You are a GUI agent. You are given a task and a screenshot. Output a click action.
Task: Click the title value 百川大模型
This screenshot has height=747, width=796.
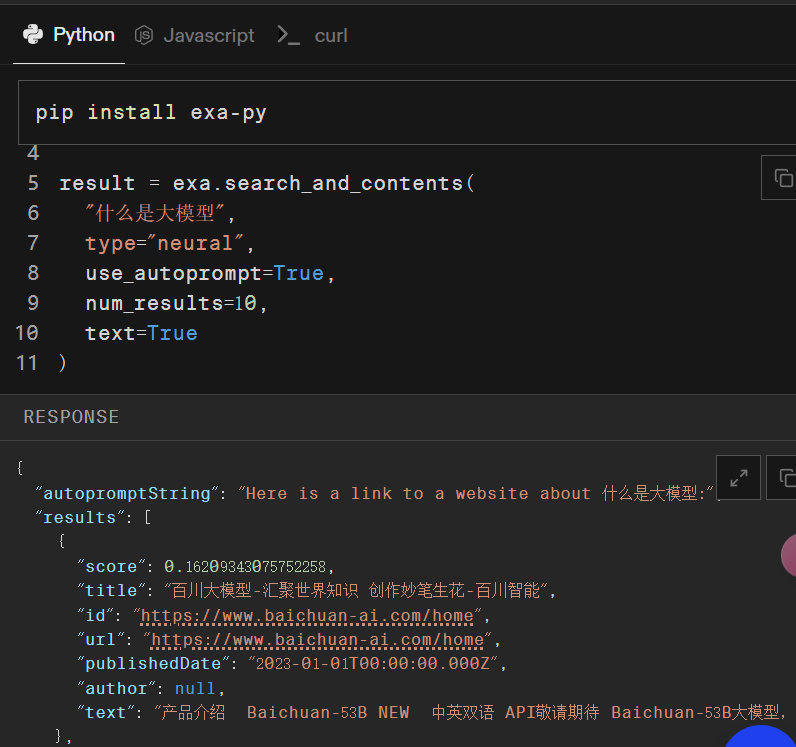tap(356, 591)
